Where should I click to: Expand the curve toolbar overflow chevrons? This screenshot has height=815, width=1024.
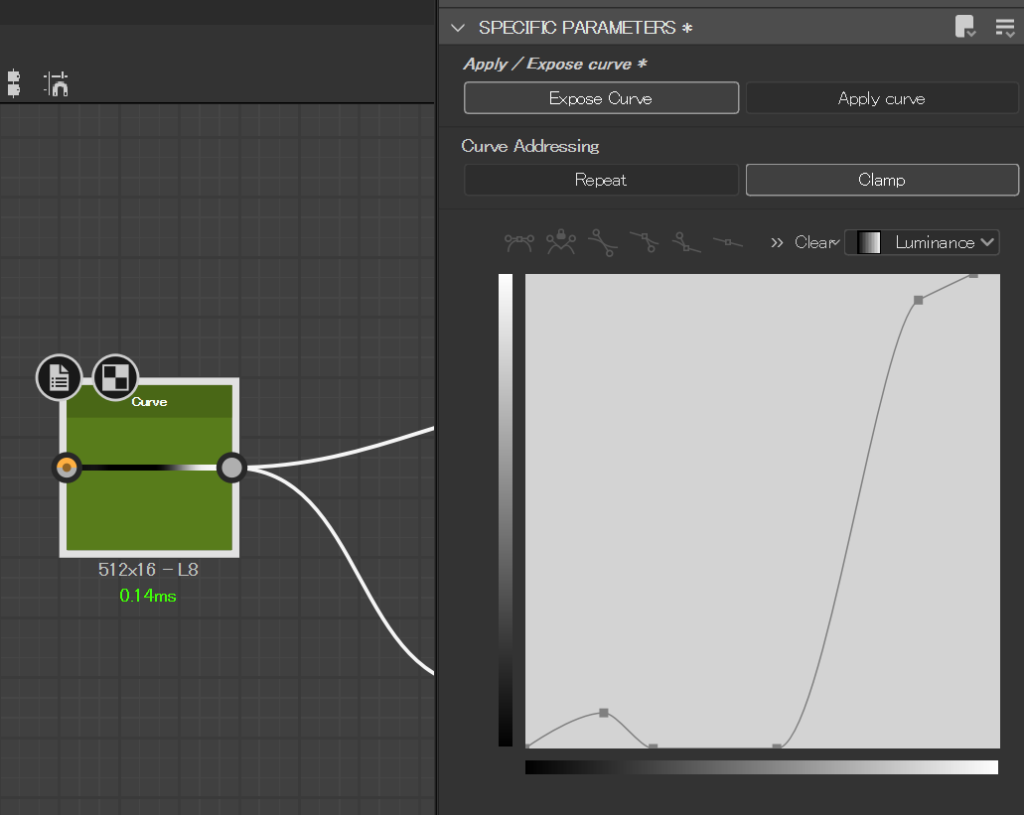pos(777,242)
